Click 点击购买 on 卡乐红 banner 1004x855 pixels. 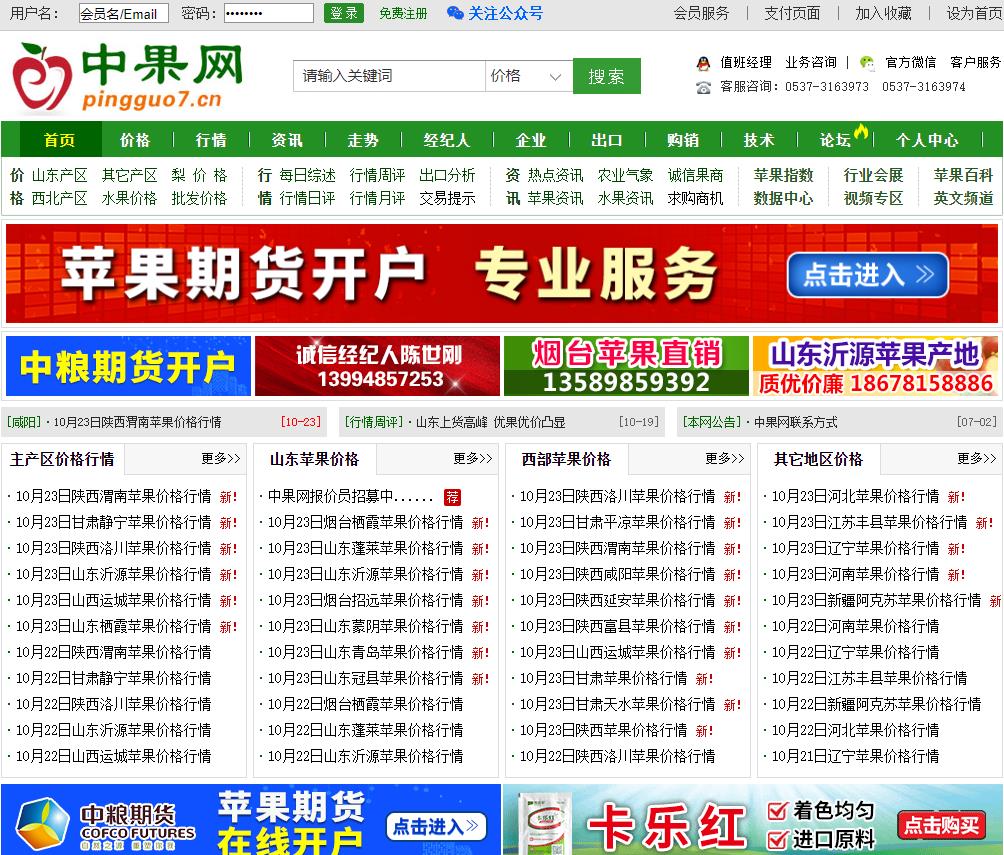point(941,826)
